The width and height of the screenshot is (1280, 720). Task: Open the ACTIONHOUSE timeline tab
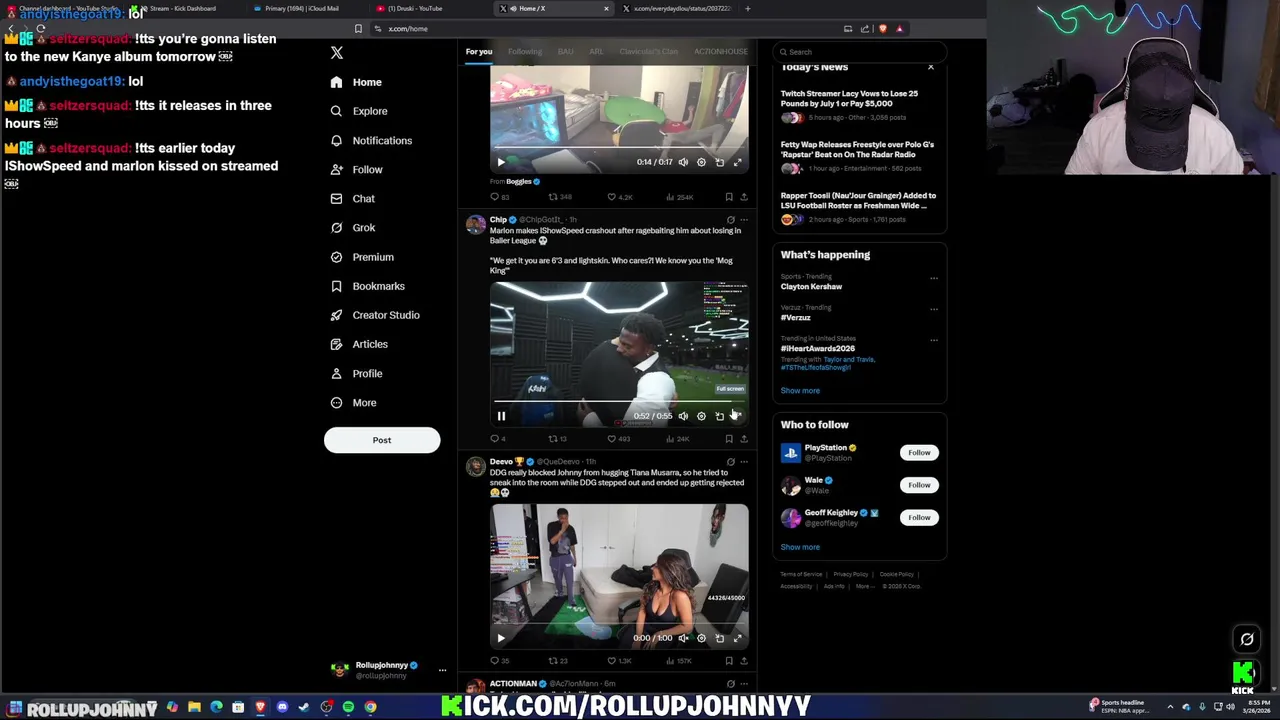(721, 52)
